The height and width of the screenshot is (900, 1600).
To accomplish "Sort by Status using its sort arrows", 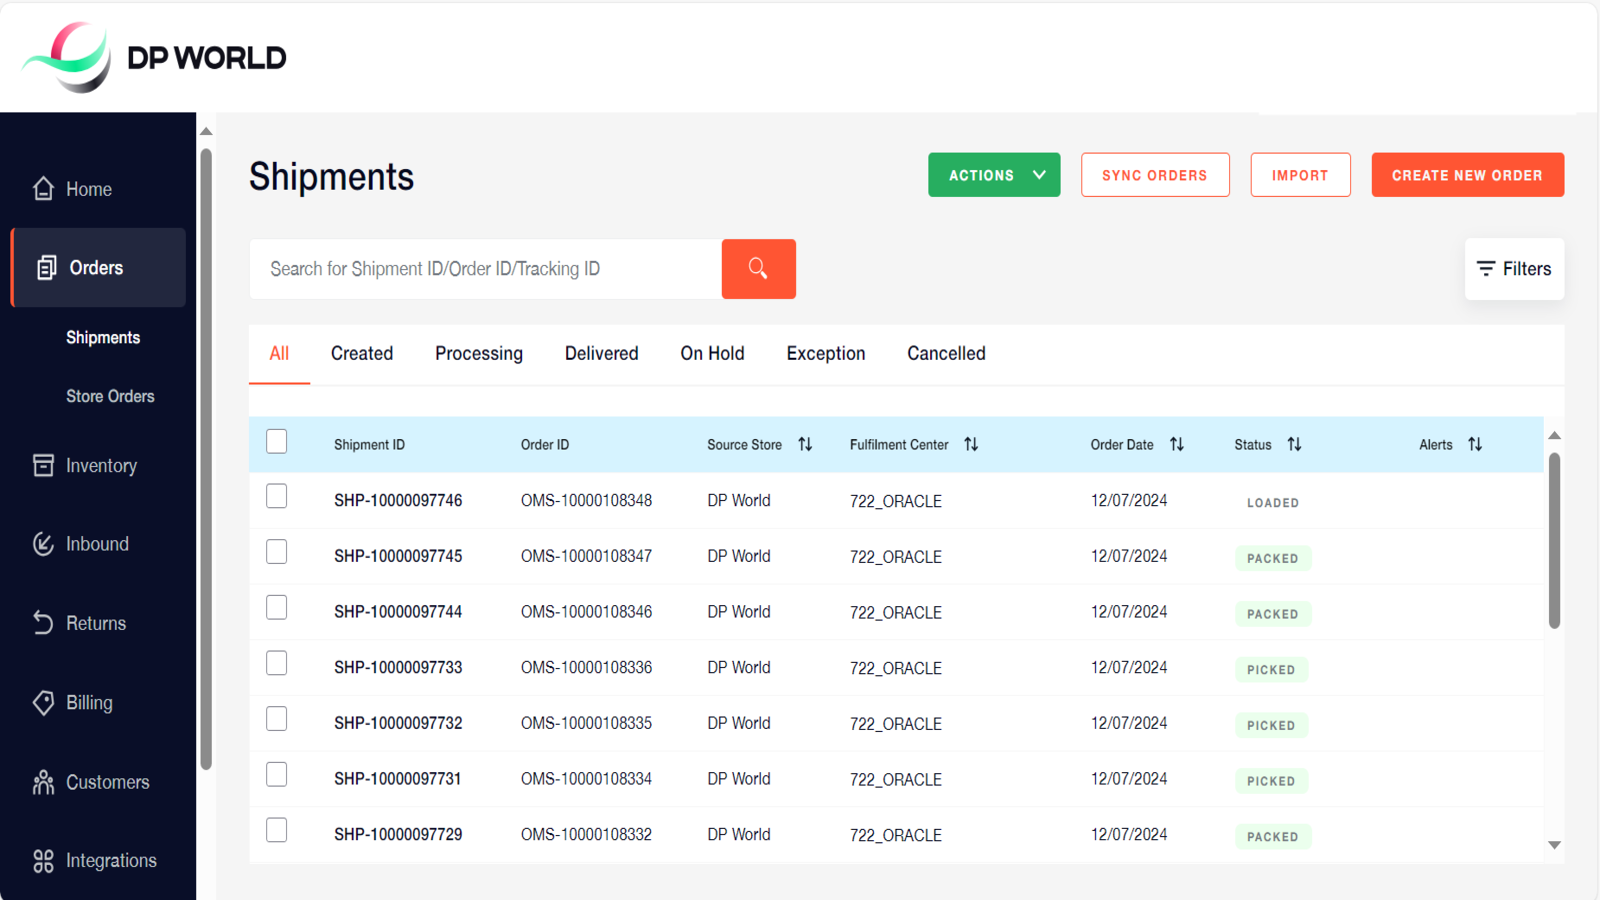I will (1294, 444).
